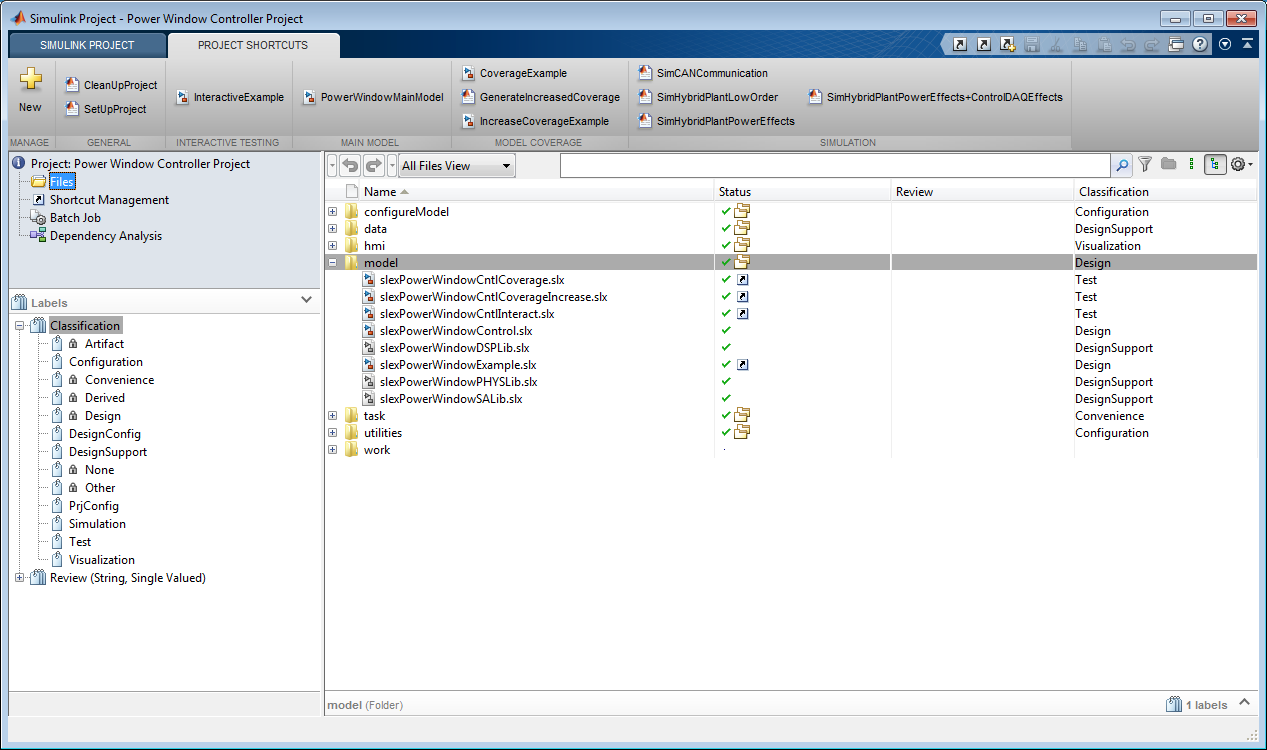Launch the SimHybridPlantLowOrder shortcut
The width and height of the screenshot is (1267, 750).
click(708, 98)
